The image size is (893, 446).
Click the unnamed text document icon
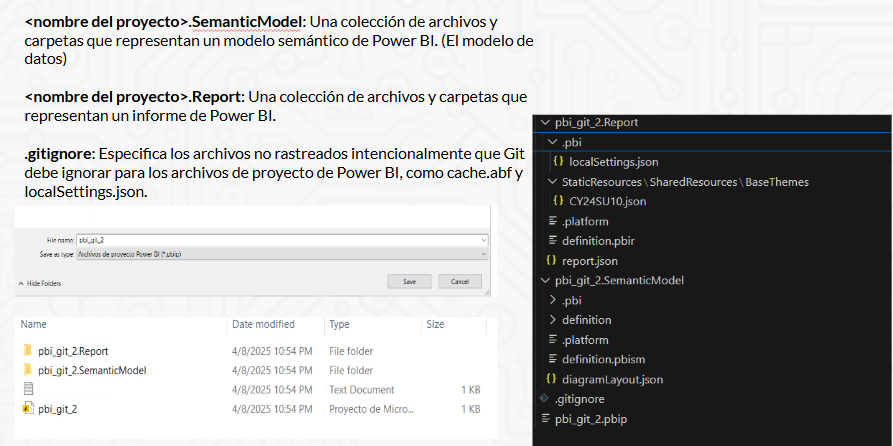tap(28, 389)
